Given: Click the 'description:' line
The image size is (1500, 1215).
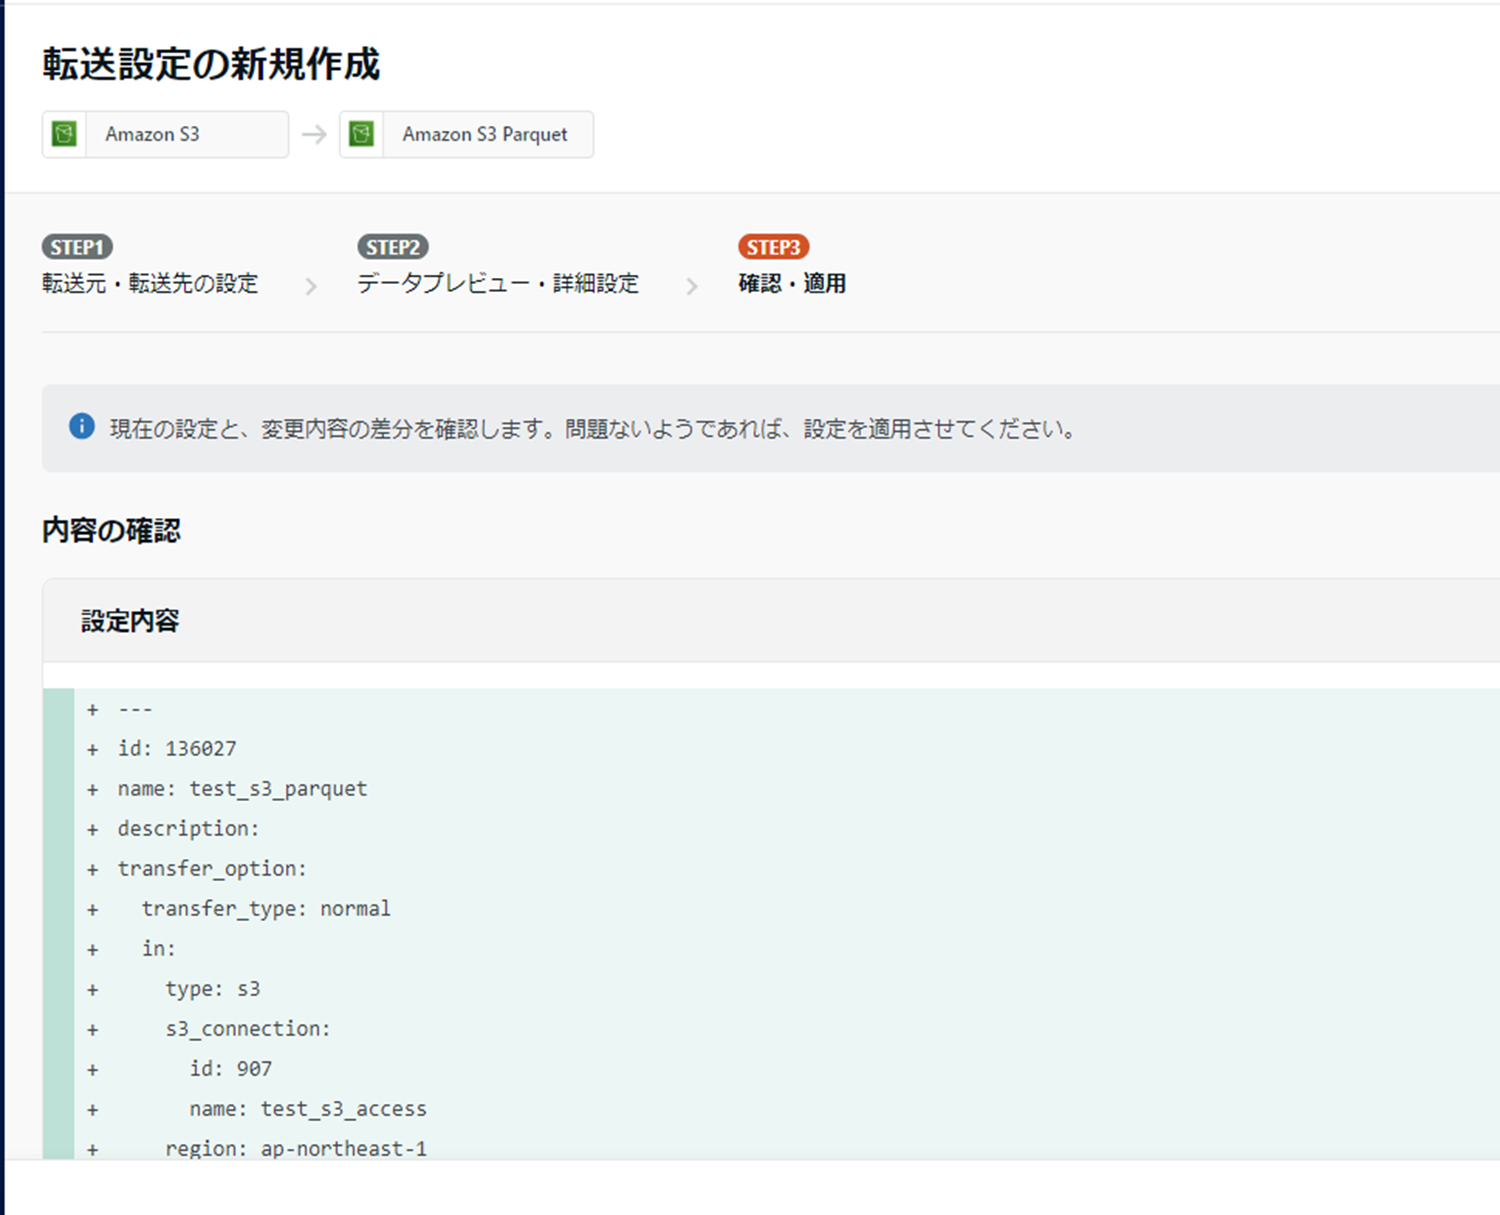Looking at the screenshot, I should [189, 829].
